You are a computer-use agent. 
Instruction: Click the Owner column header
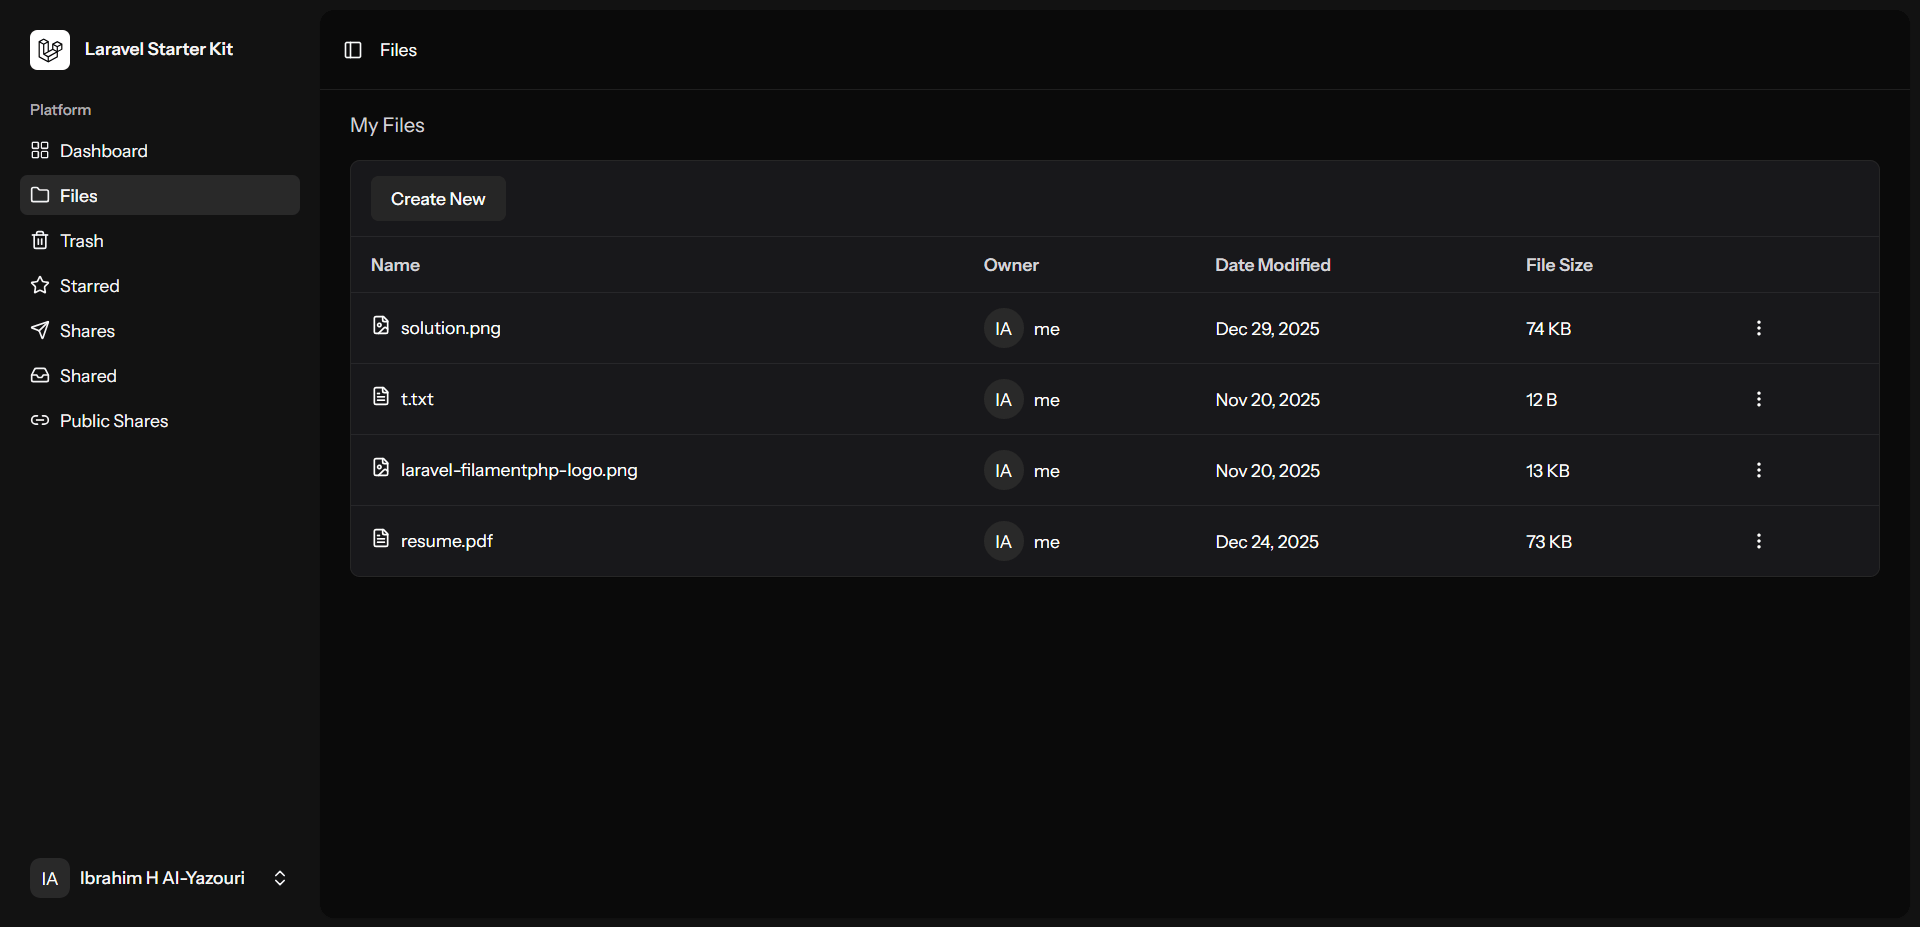point(1011,265)
